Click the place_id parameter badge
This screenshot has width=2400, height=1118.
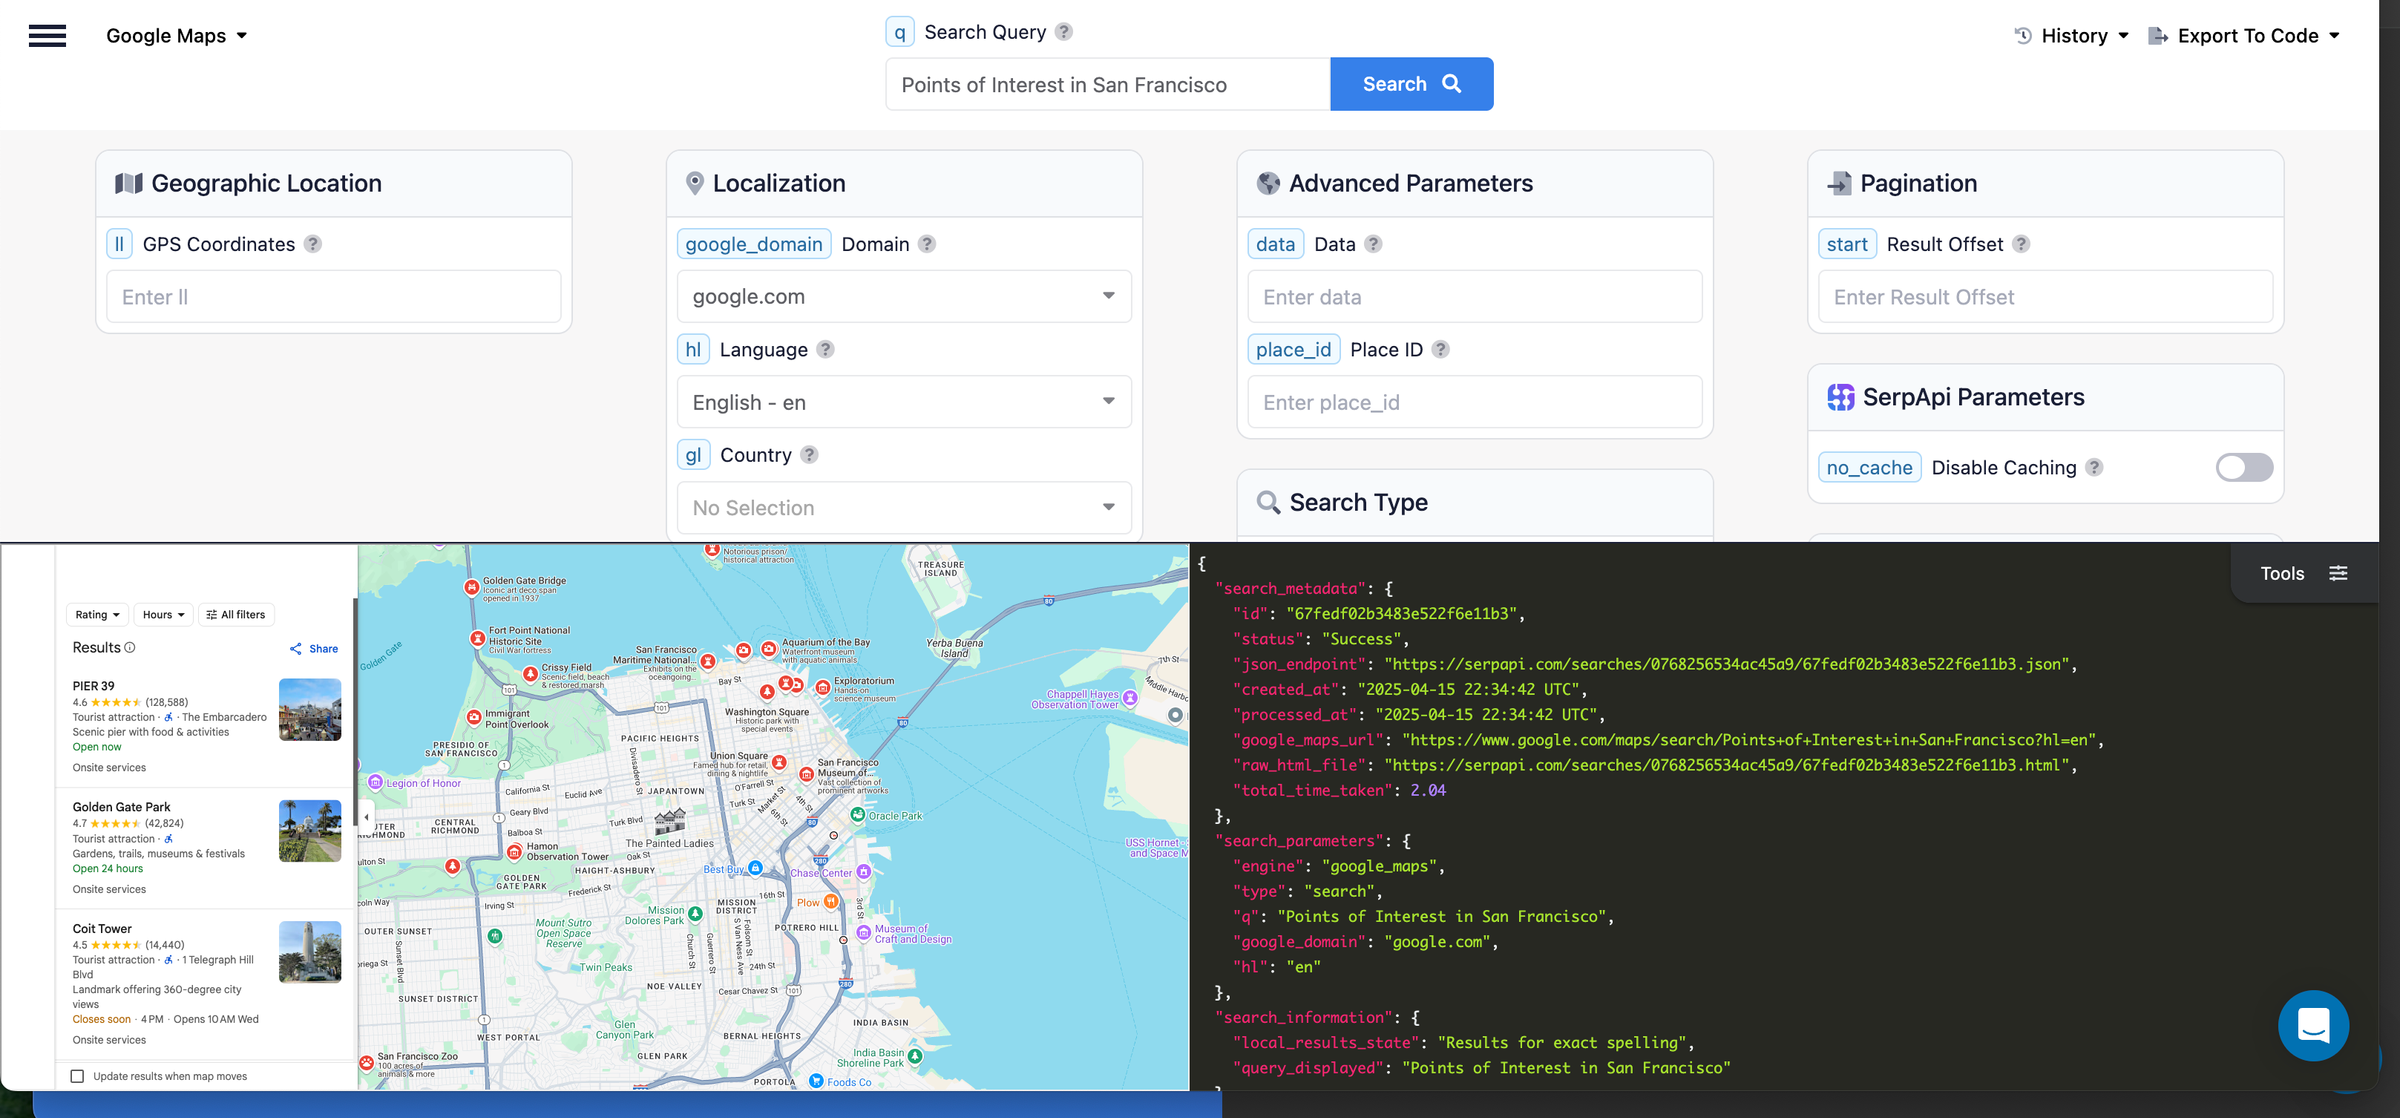tap(1293, 349)
